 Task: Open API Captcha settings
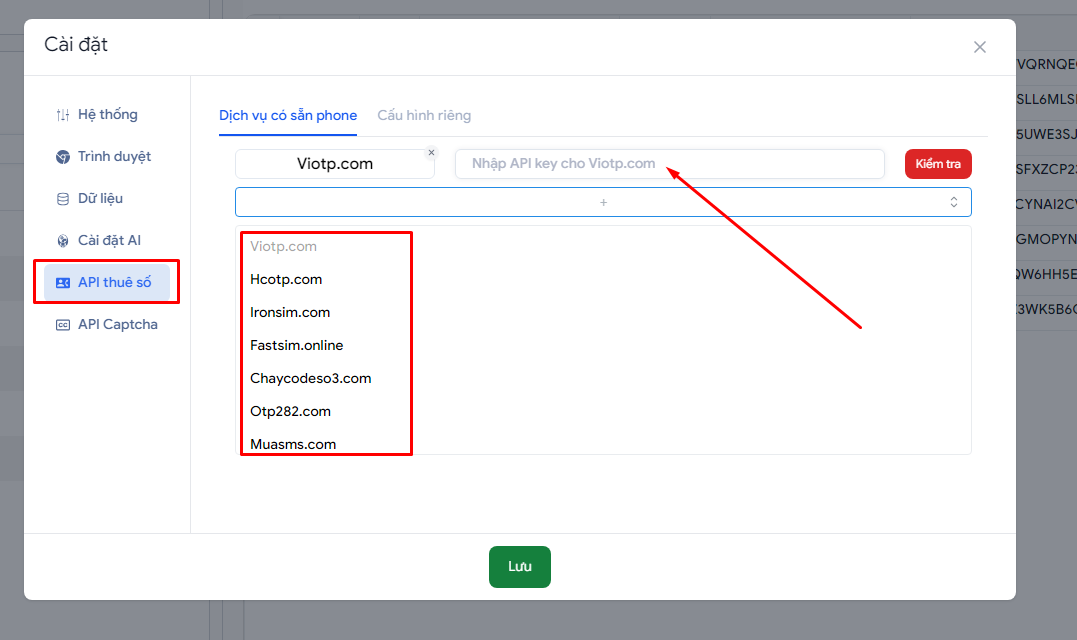(106, 324)
